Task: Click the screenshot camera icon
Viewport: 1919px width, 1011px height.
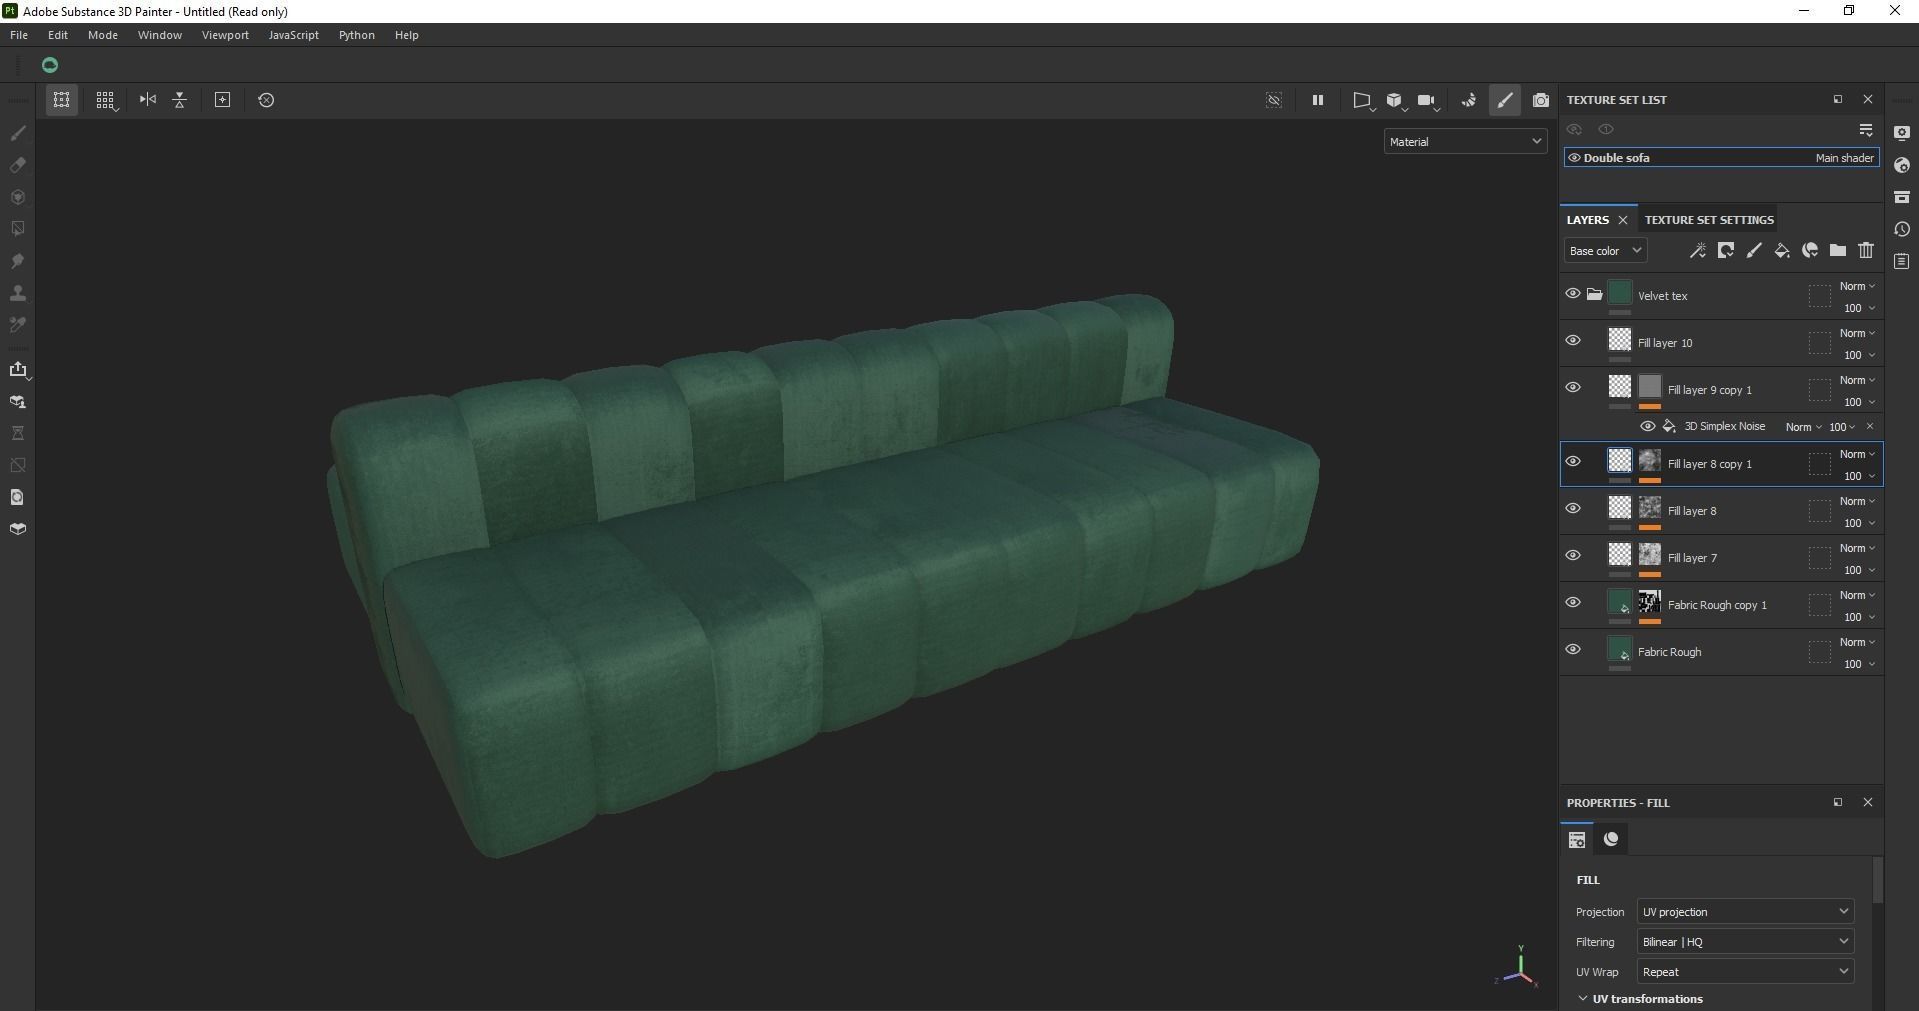Action: click(1541, 100)
